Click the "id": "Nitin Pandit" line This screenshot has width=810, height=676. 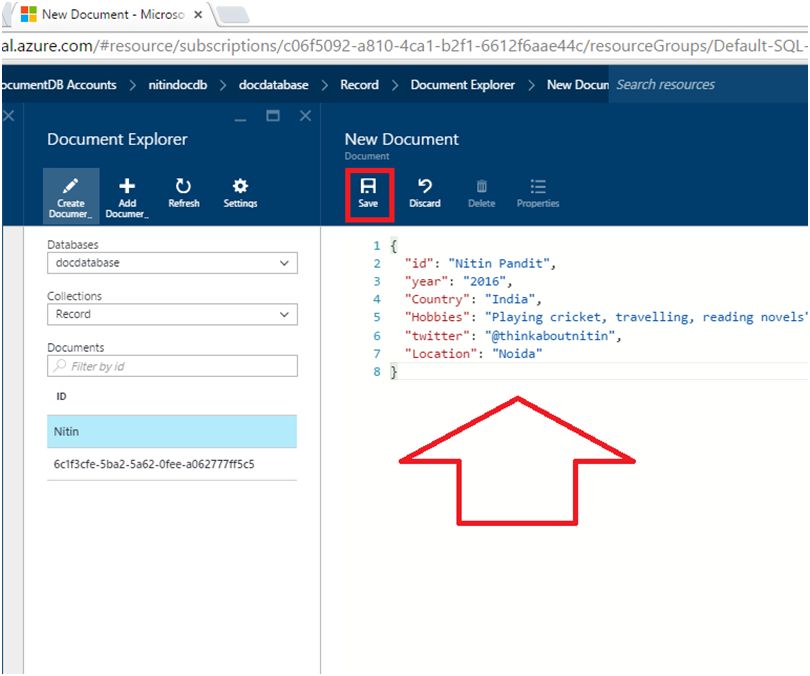point(480,263)
